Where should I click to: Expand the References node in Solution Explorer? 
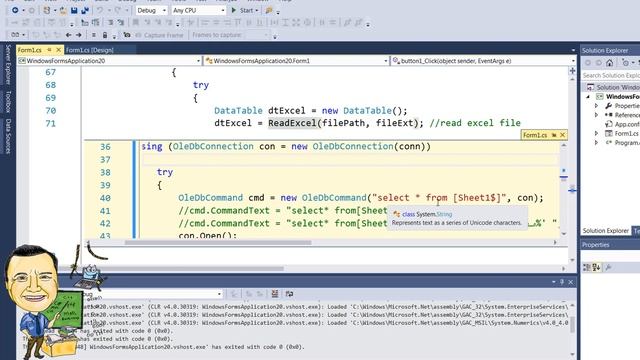pos(596,115)
